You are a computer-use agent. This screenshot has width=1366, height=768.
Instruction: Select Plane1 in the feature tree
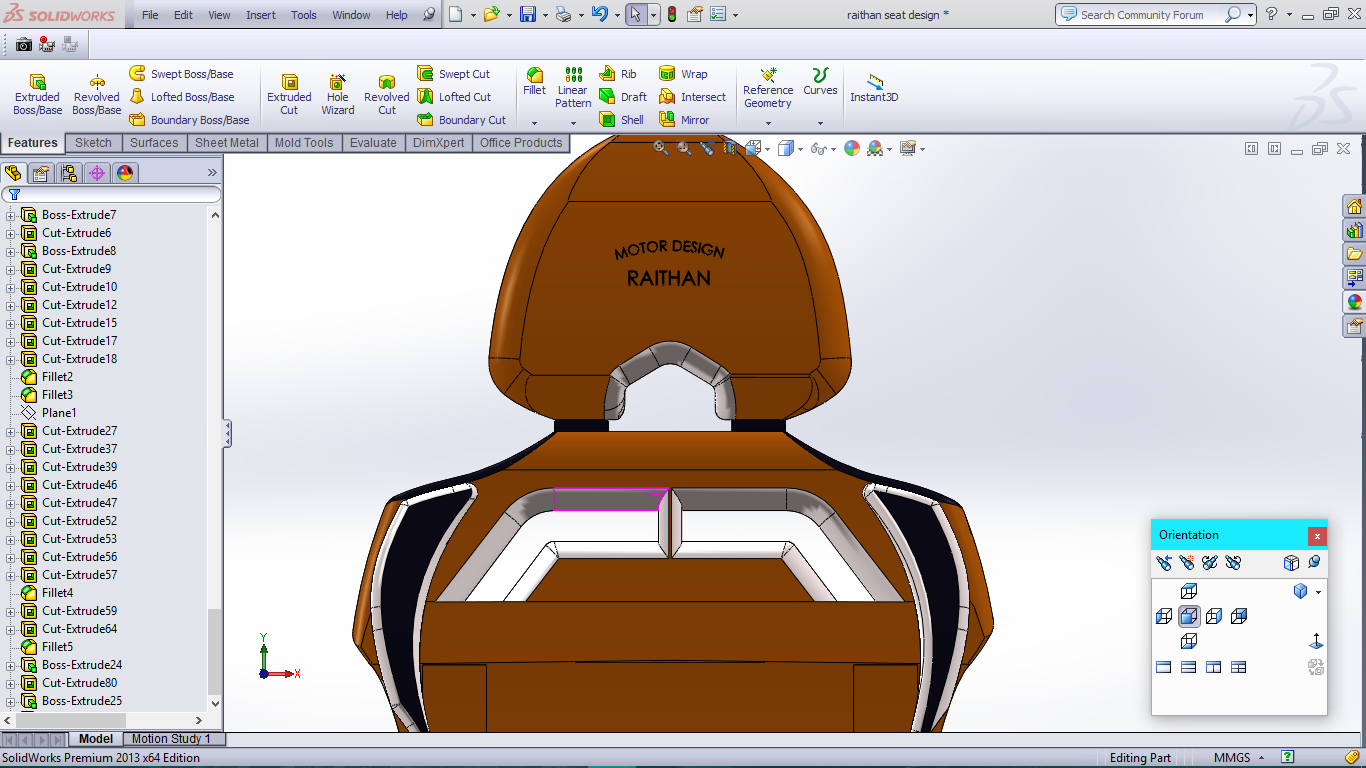coord(59,413)
